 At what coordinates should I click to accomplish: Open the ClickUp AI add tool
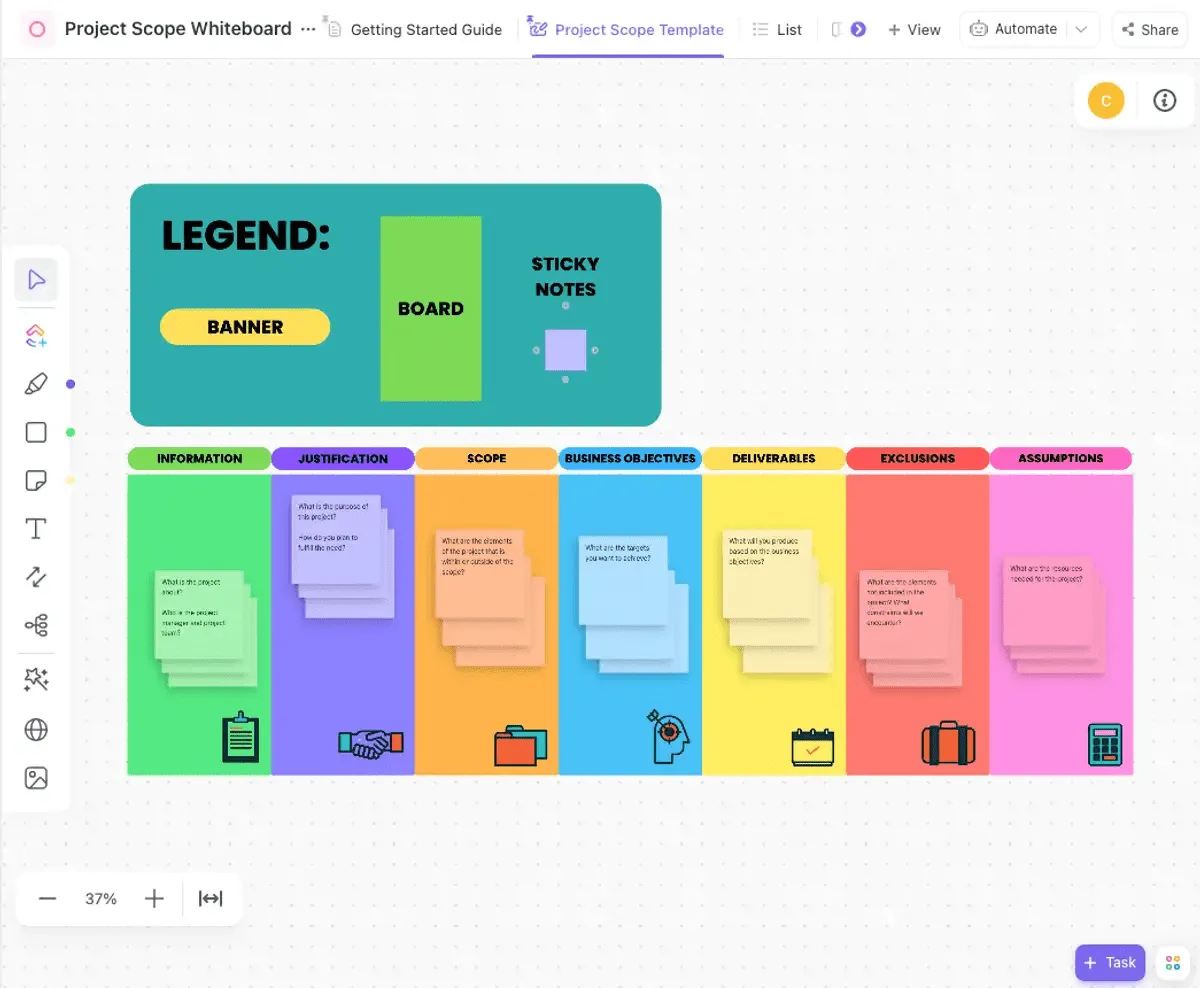pos(36,336)
